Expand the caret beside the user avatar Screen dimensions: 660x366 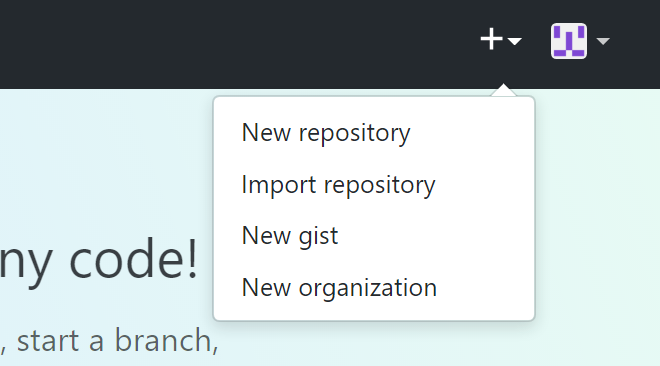pyautogui.click(x=603, y=41)
